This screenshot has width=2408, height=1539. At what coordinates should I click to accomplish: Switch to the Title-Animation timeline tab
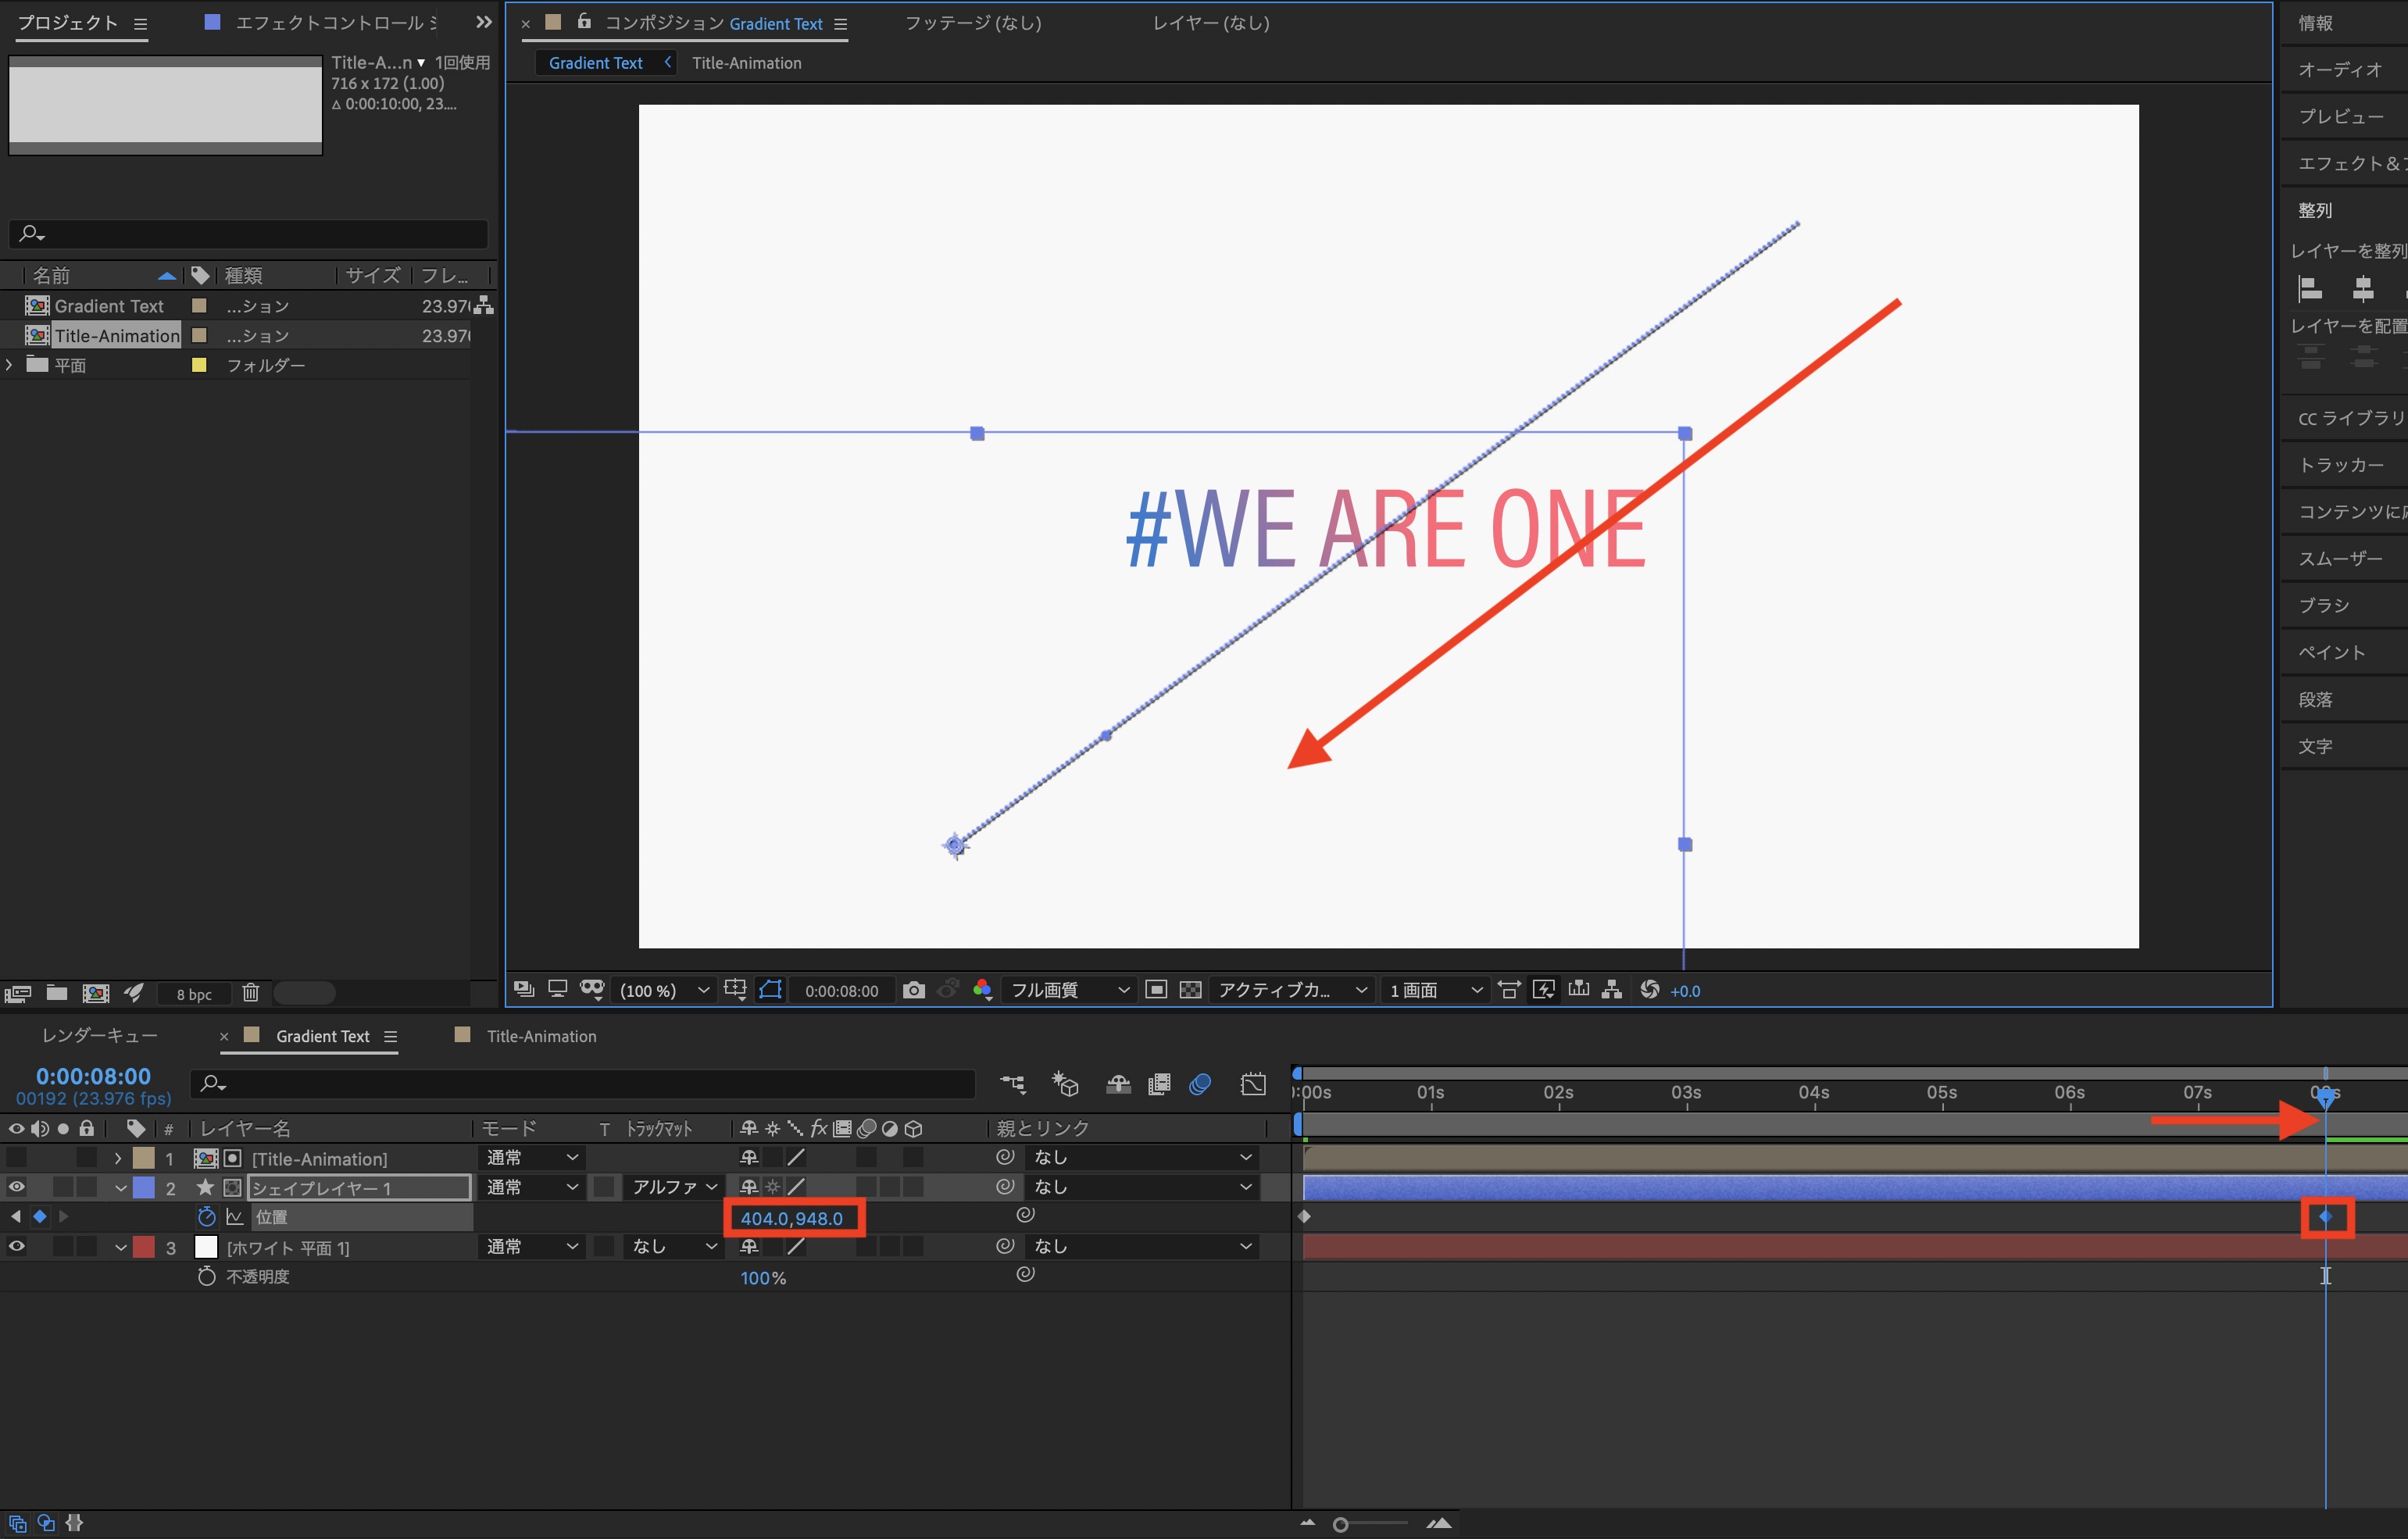pyautogui.click(x=541, y=1036)
